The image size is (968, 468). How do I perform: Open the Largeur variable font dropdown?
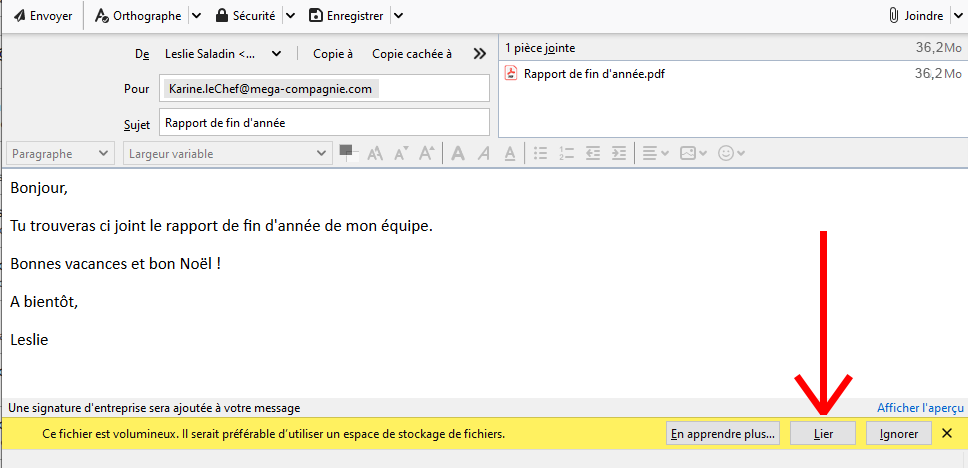click(x=226, y=153)
